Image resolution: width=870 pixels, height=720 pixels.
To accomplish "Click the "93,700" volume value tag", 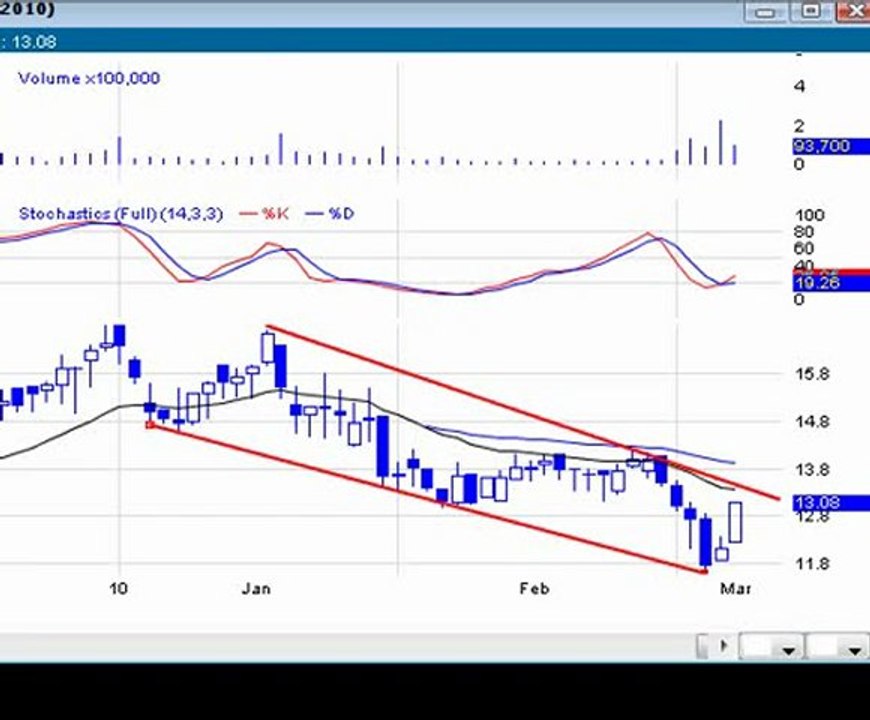I will click(831, 146).
